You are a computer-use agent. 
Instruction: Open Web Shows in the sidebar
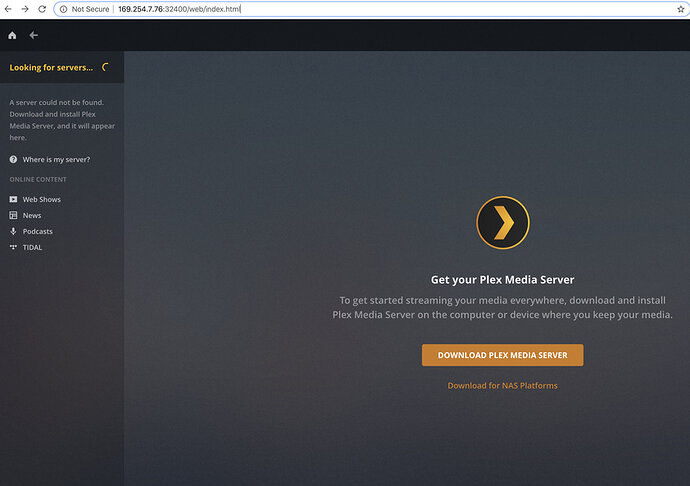click(42, 199)
